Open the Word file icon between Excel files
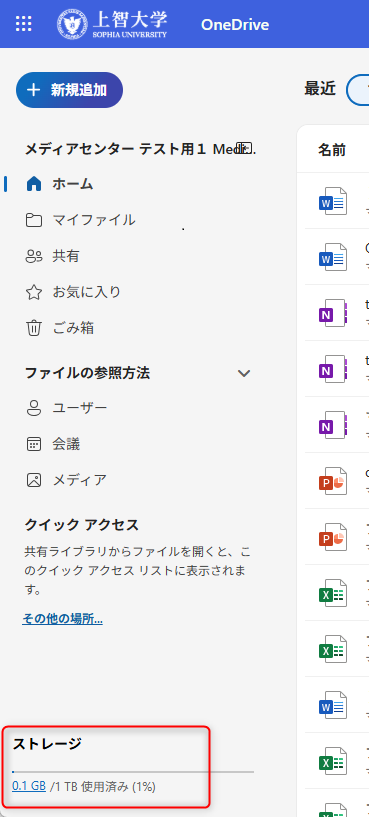The image size is (369, 817). pyautogui.click(x=333, y=704)
